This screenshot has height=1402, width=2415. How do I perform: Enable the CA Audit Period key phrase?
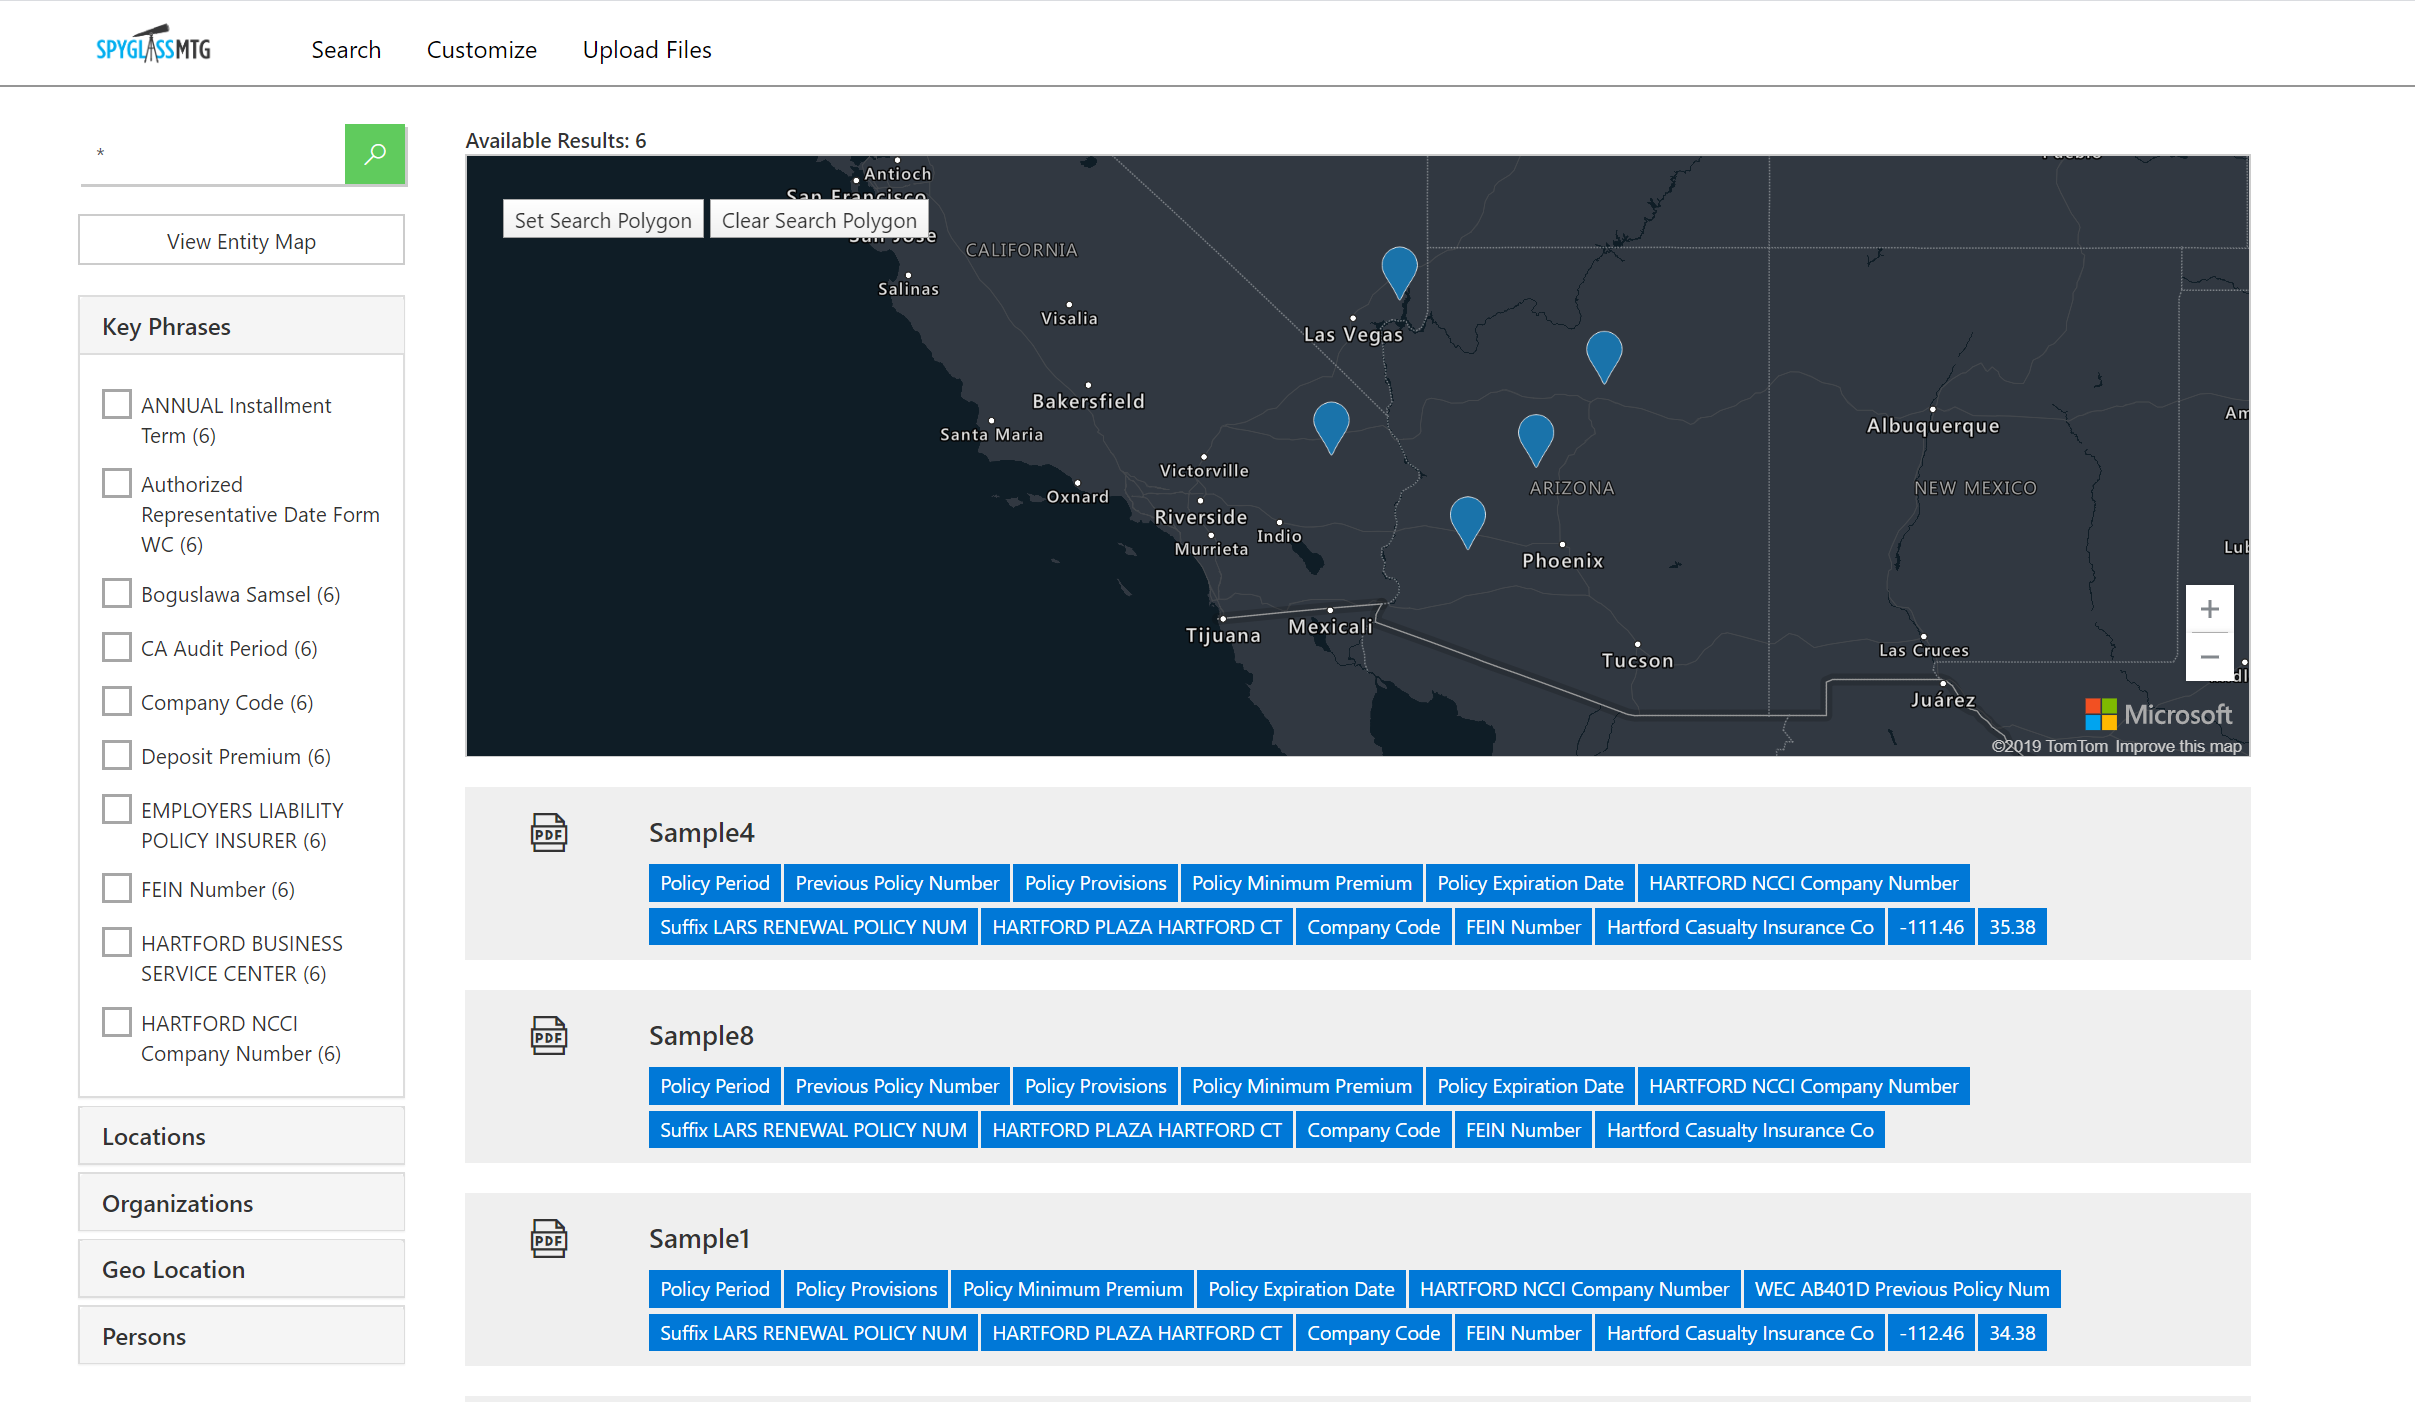[116, 646]
